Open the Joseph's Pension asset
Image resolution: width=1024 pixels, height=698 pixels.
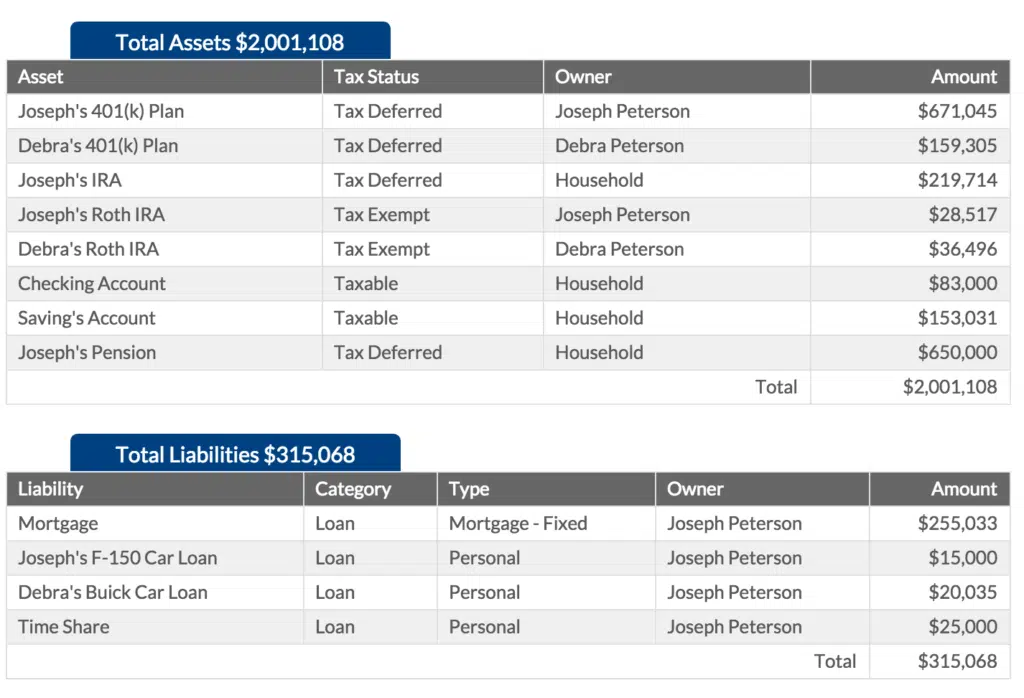pyautogui.click(x=87, y=353)
